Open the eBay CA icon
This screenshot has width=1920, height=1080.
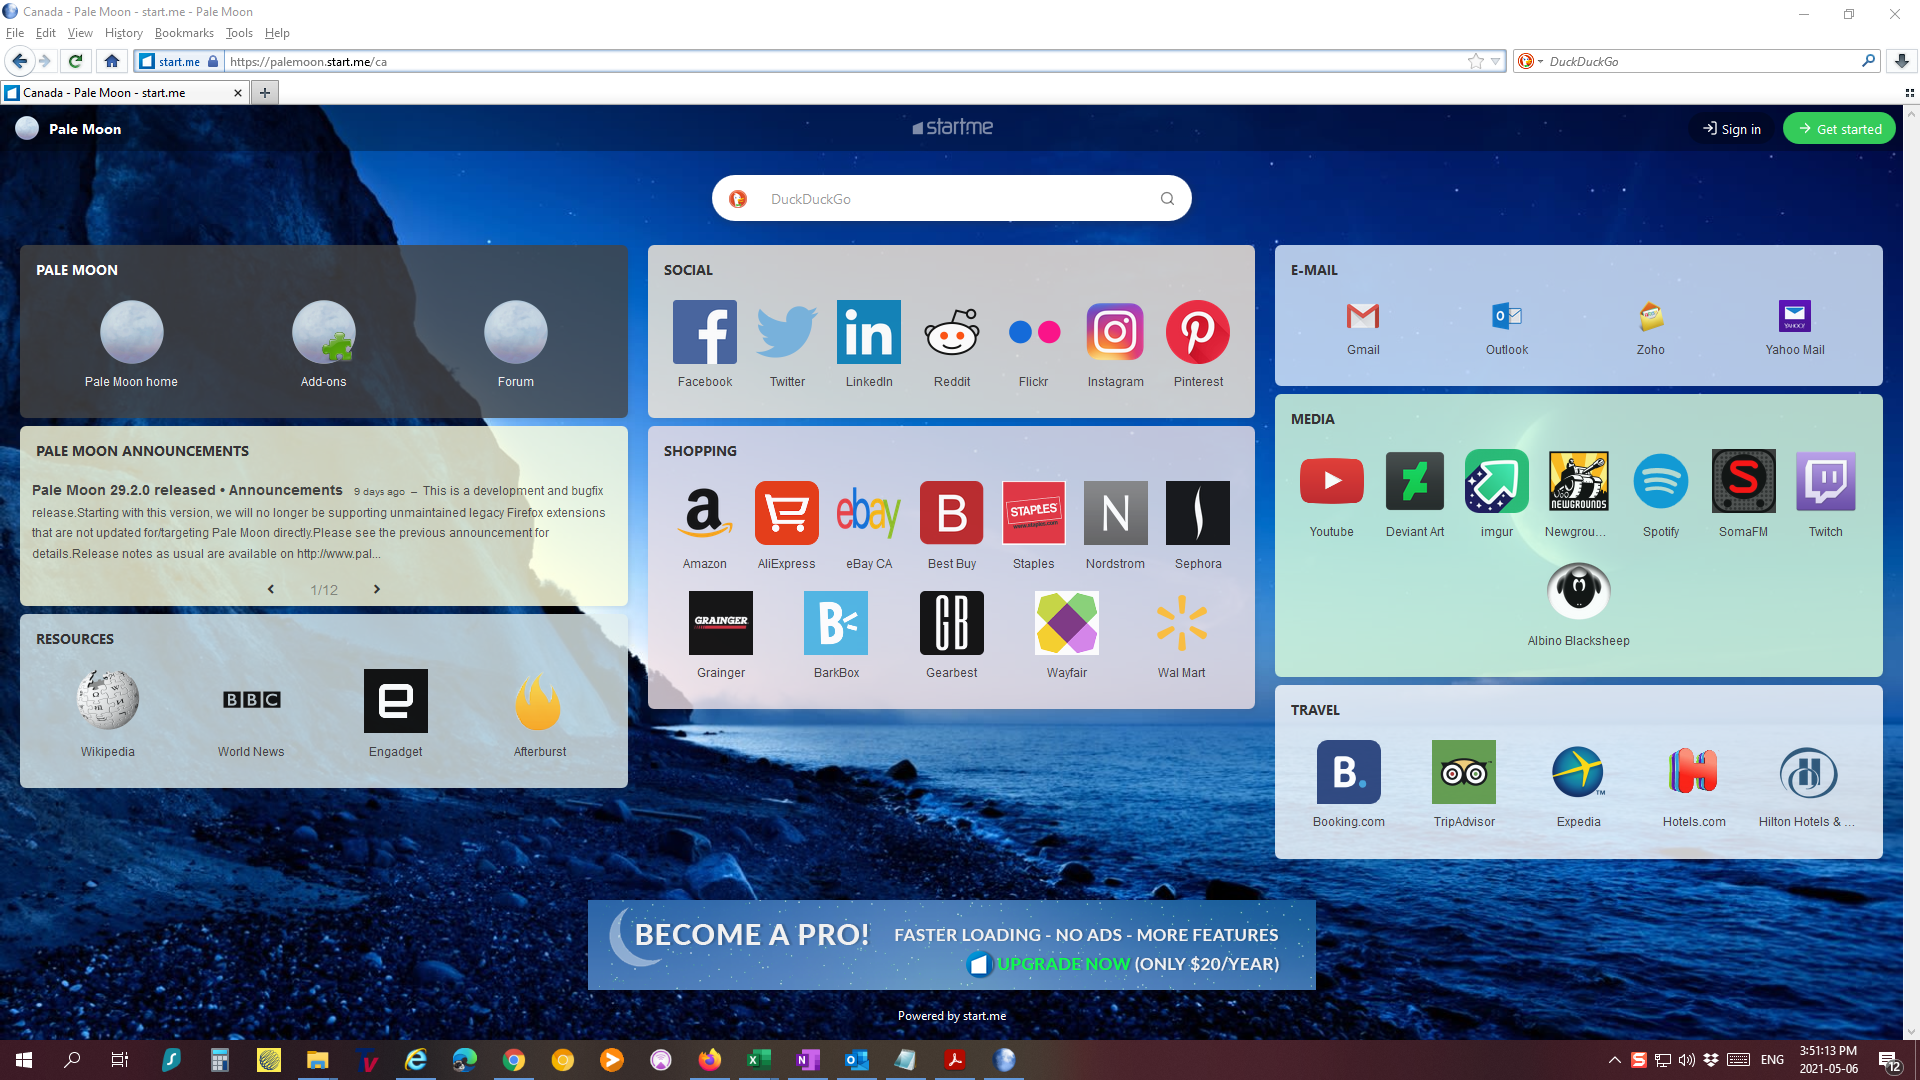click(869, 513)
